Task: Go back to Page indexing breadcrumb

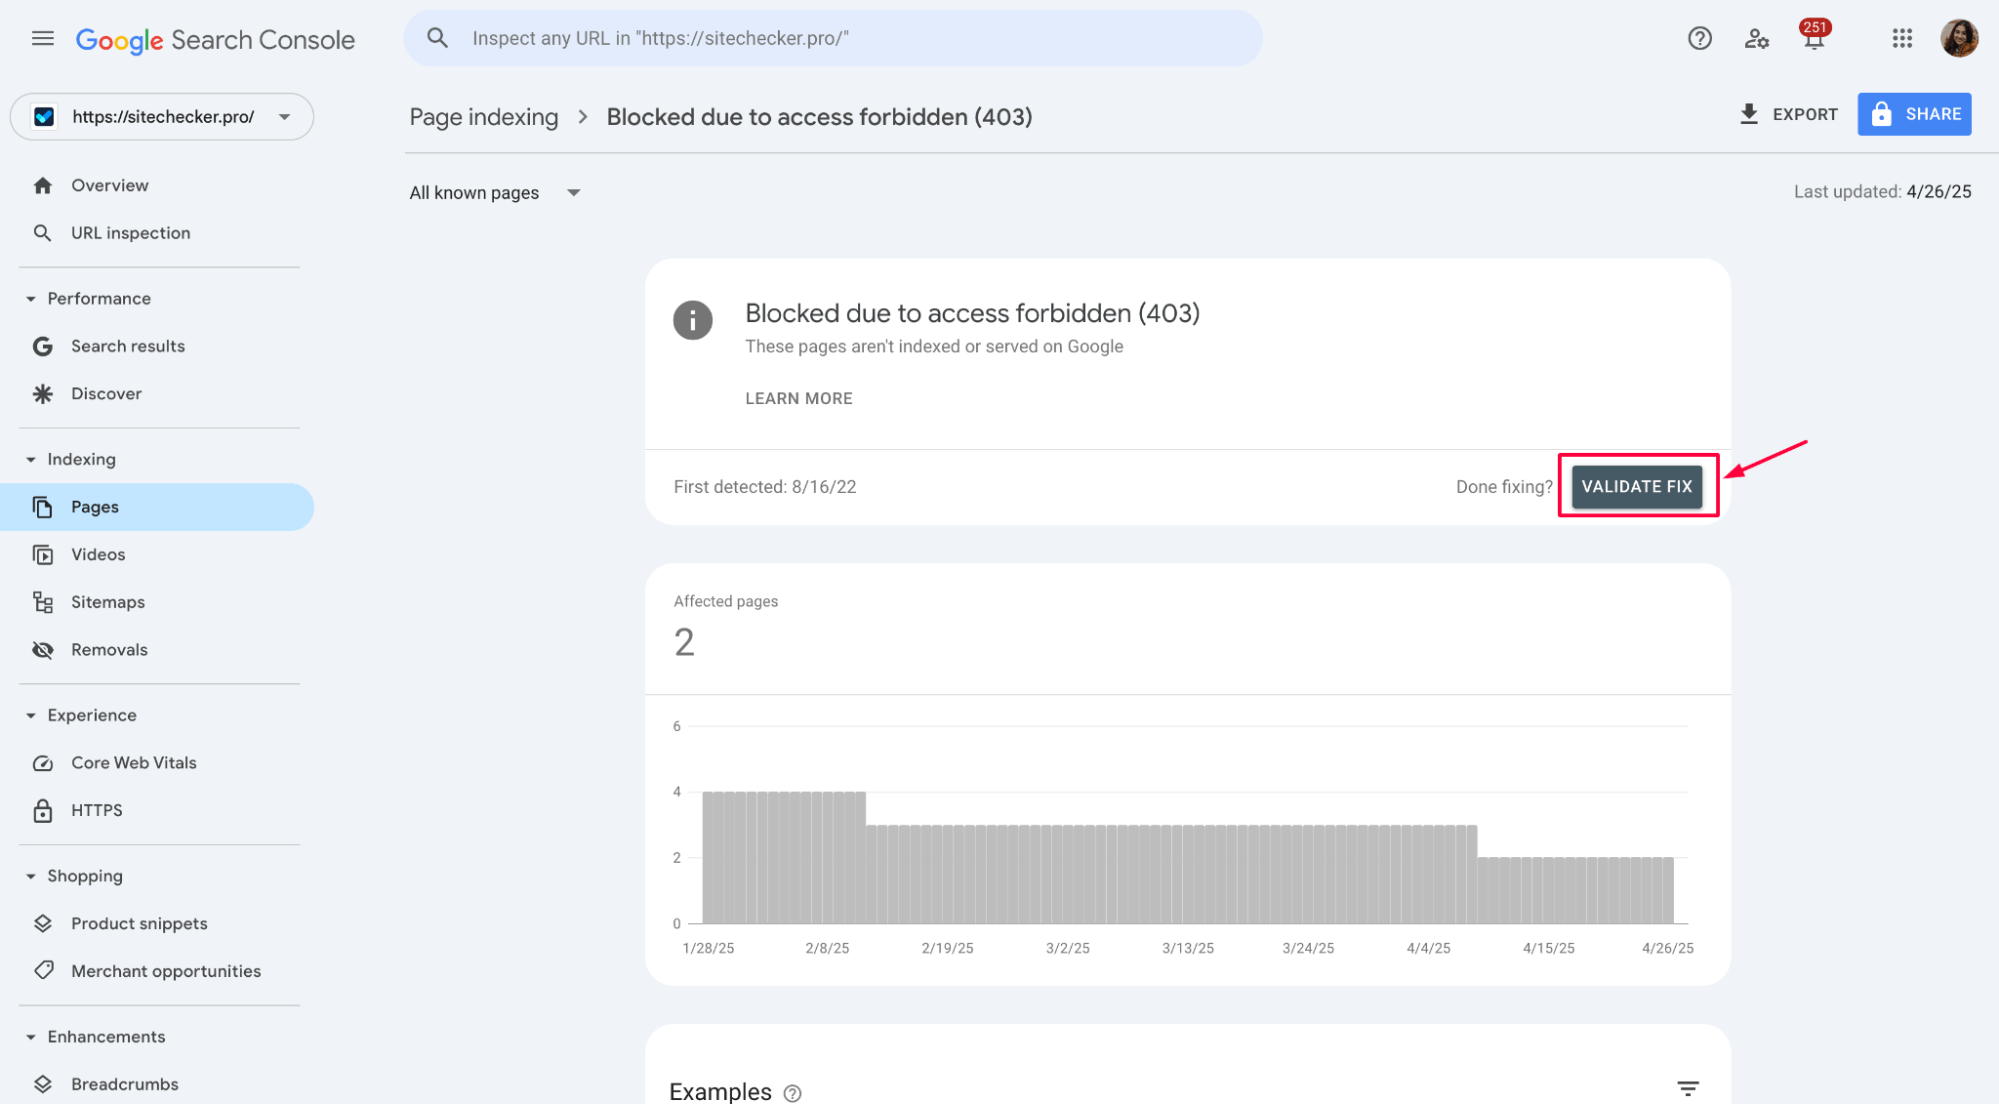Action: [x=484, y=117]
